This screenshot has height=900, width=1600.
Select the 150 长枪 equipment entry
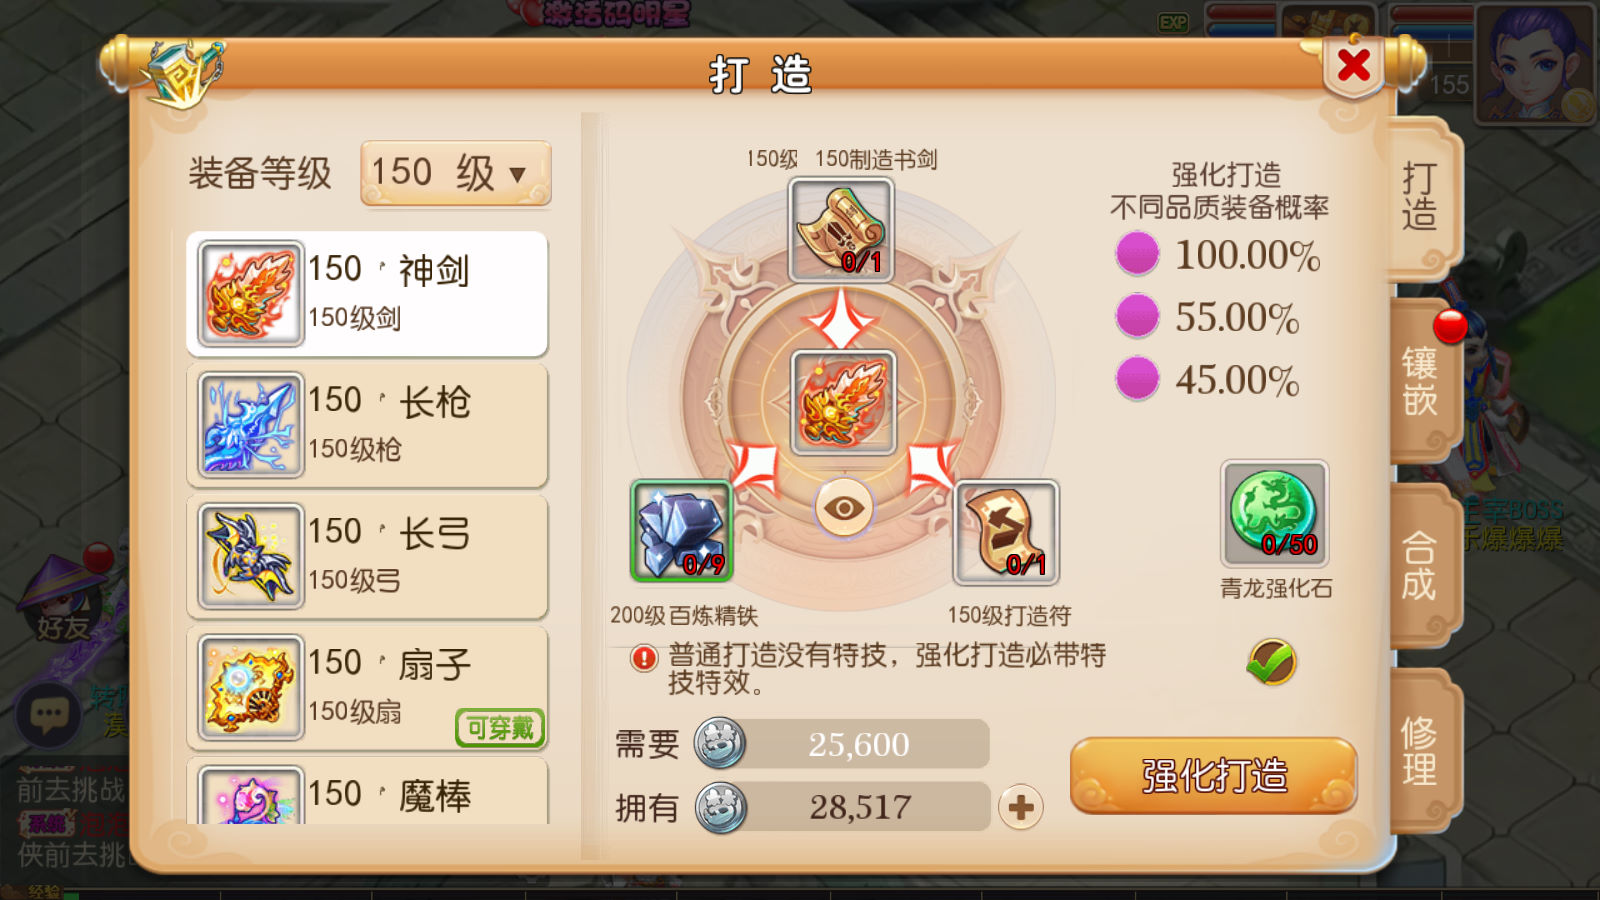point(367,425)
